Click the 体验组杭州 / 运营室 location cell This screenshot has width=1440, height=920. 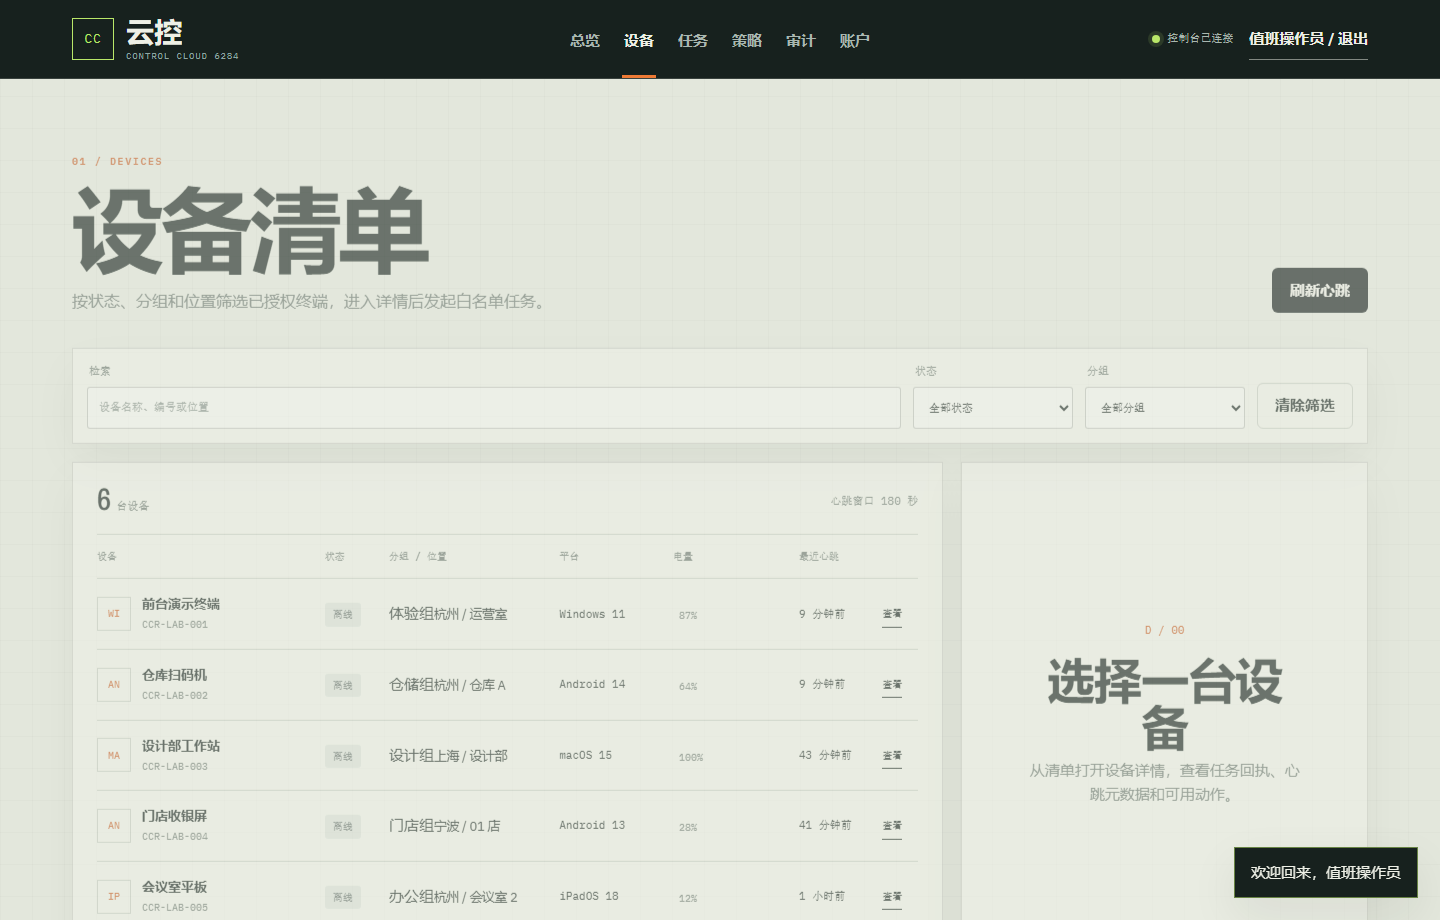click(448, 614)
